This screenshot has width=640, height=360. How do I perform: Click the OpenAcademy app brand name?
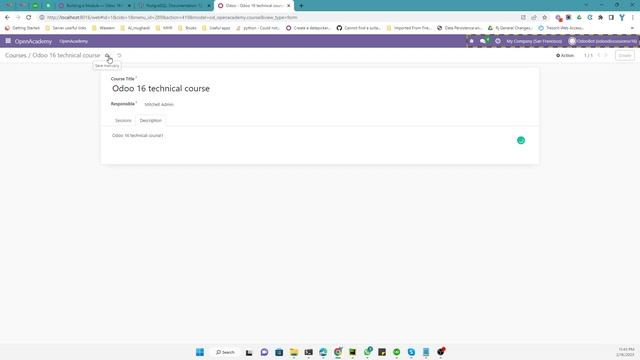33,41
